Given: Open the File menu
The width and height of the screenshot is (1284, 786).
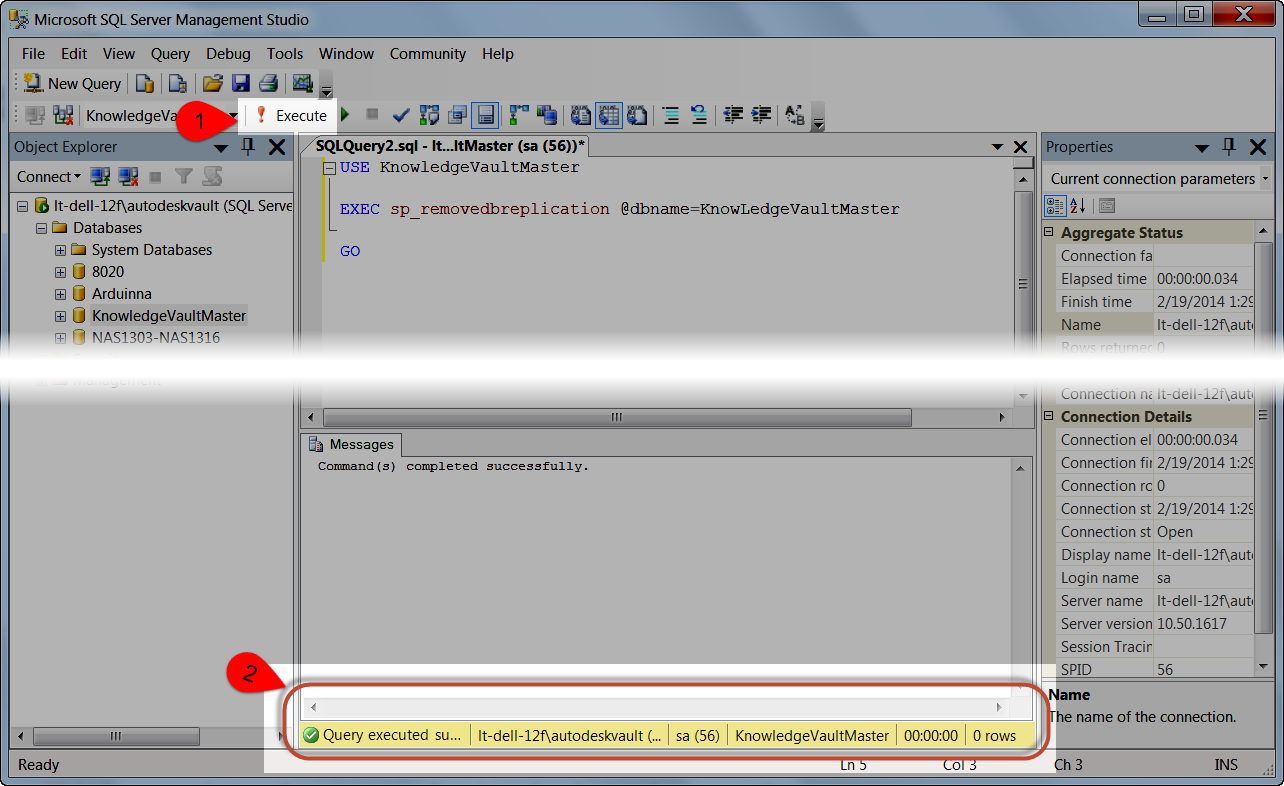Looking at the screenshot, I should (33, 54).
